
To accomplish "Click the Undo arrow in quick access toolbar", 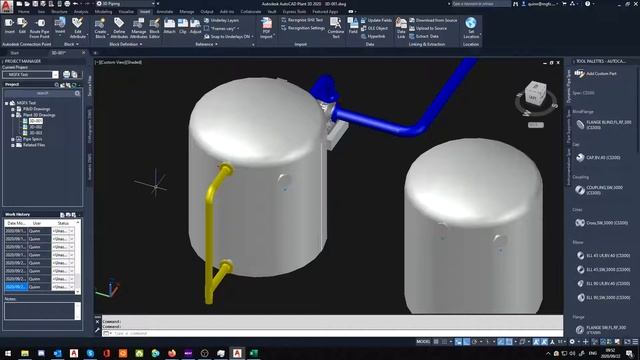I will pyautogui.click(x=75, y=4).
